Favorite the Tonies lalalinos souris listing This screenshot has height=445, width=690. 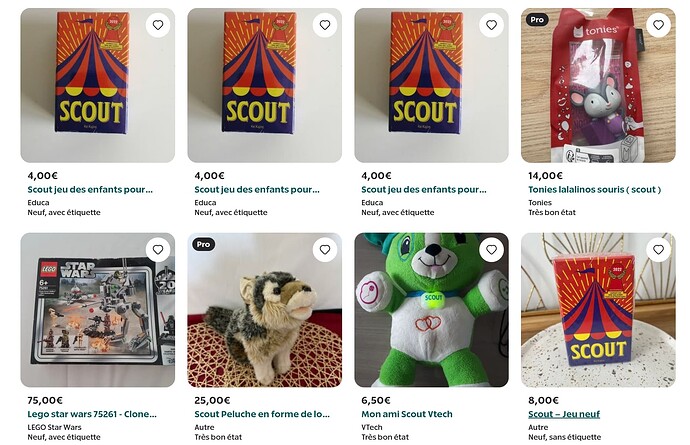(x=657, y=25)
